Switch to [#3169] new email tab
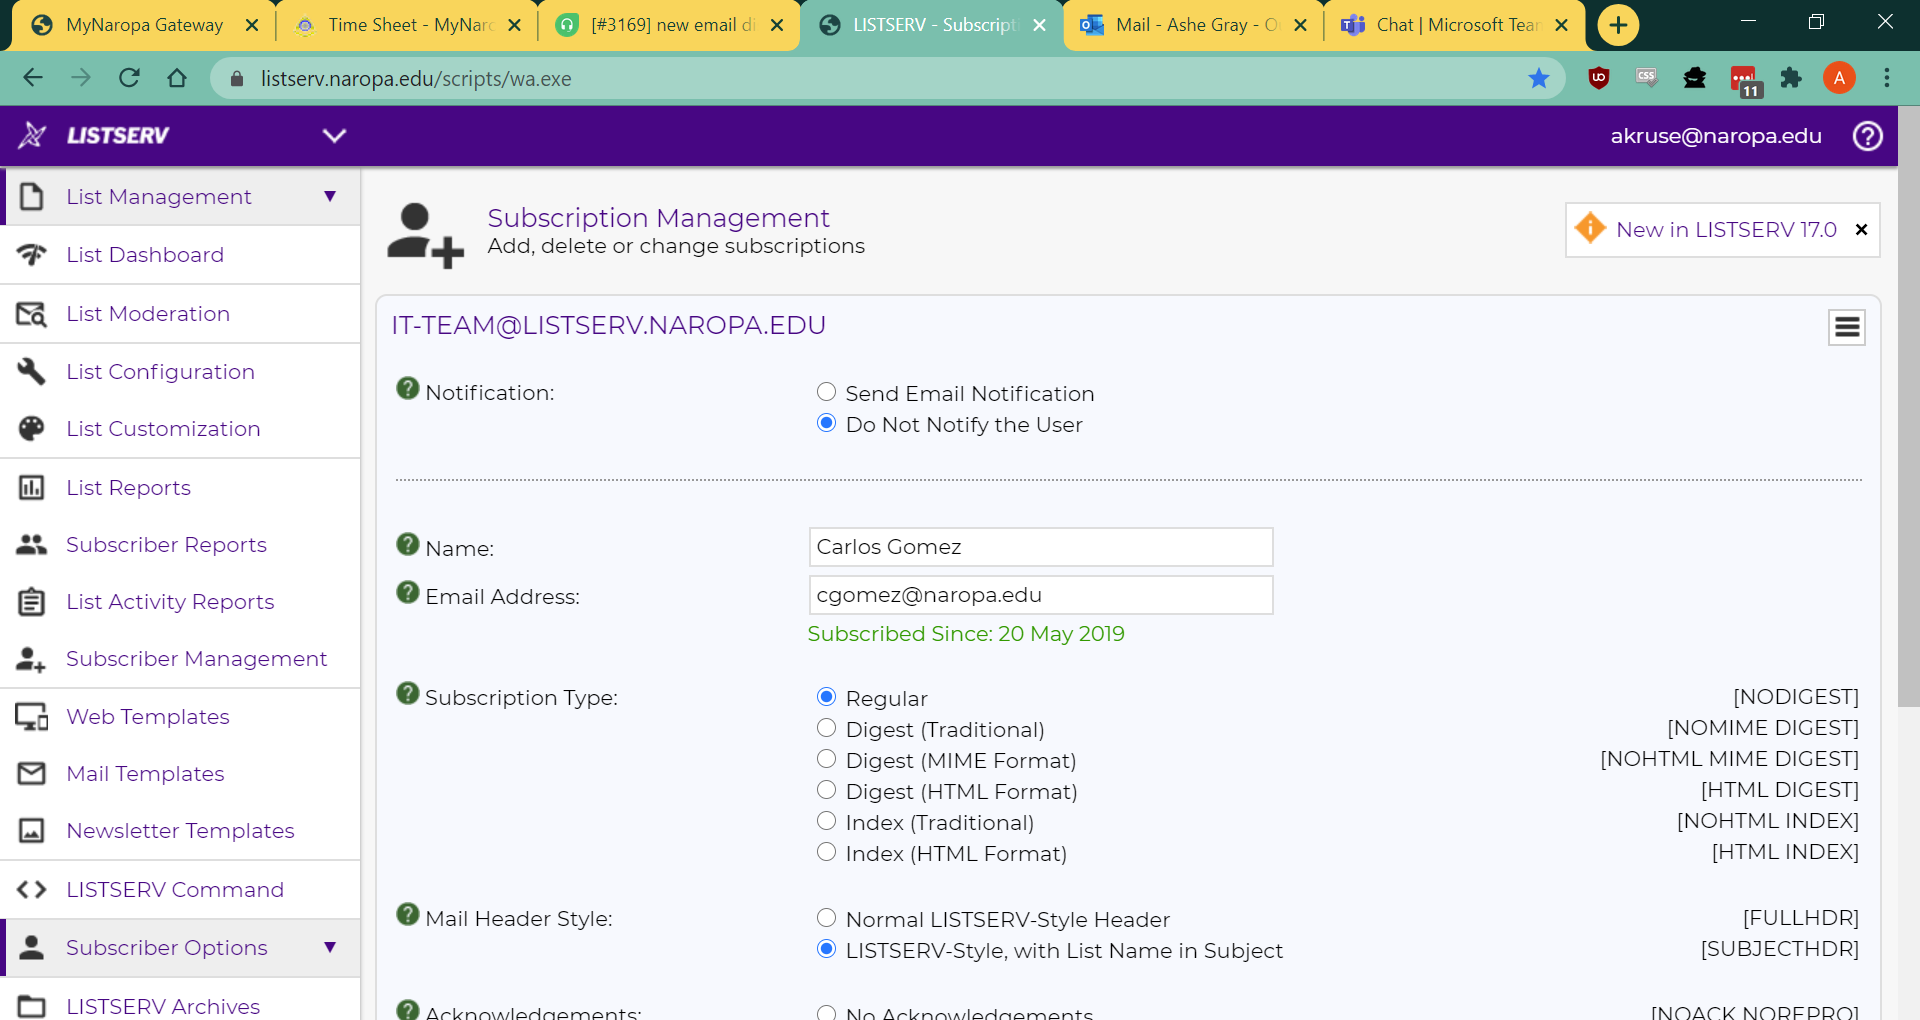The width and height of the screenshot is (1920, 1020). click(672, 25)
